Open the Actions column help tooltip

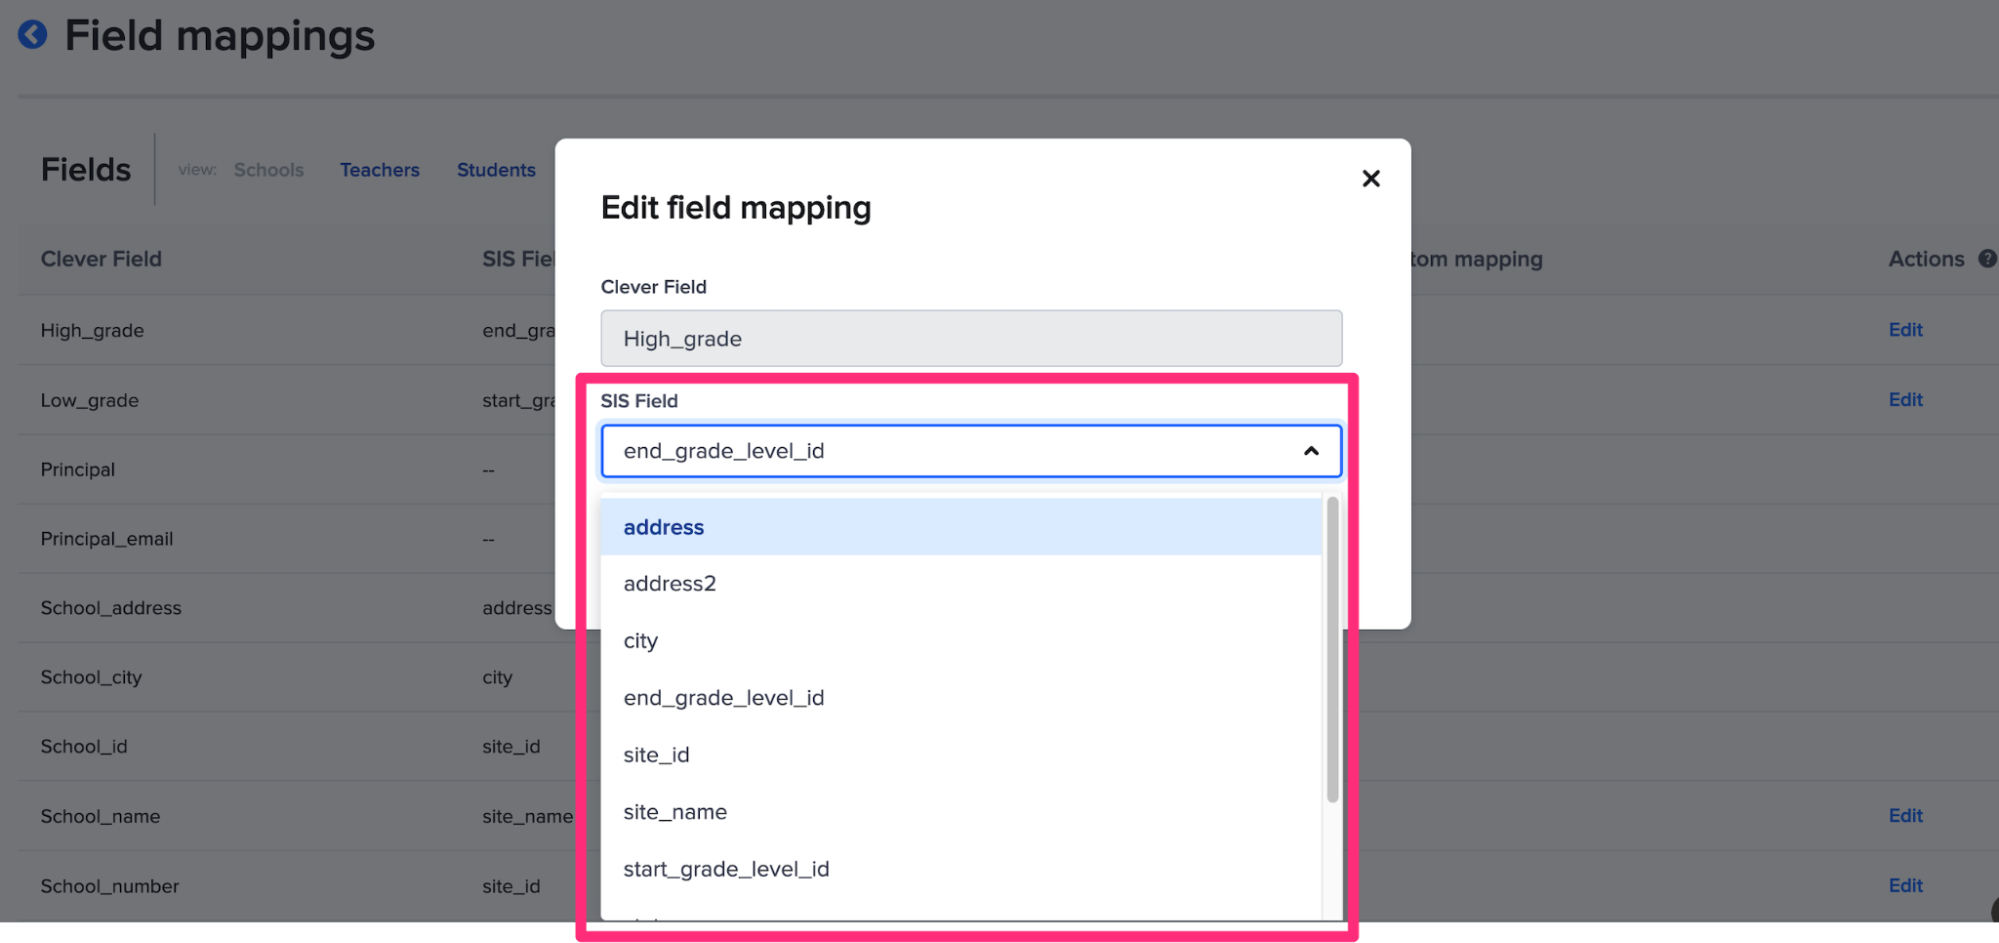tap(1988, 258)
